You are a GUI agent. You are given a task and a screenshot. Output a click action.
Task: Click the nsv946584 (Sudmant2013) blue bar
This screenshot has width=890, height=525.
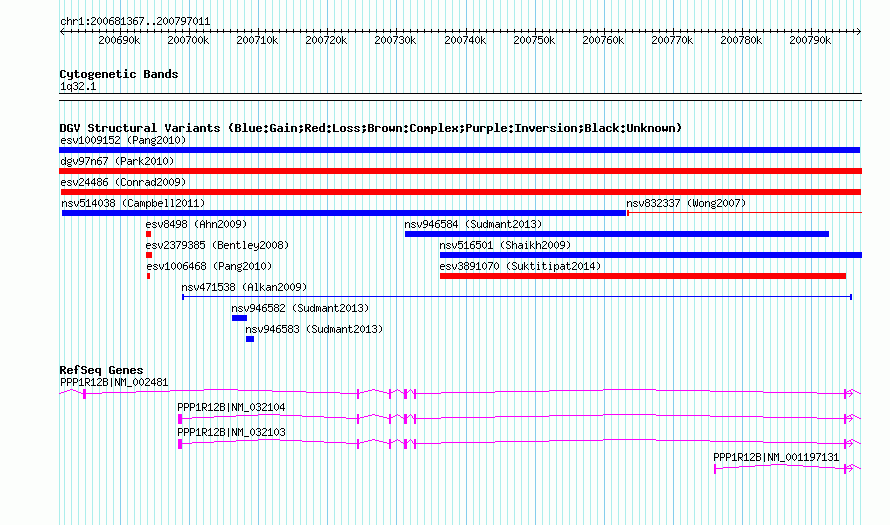[616, 234]
